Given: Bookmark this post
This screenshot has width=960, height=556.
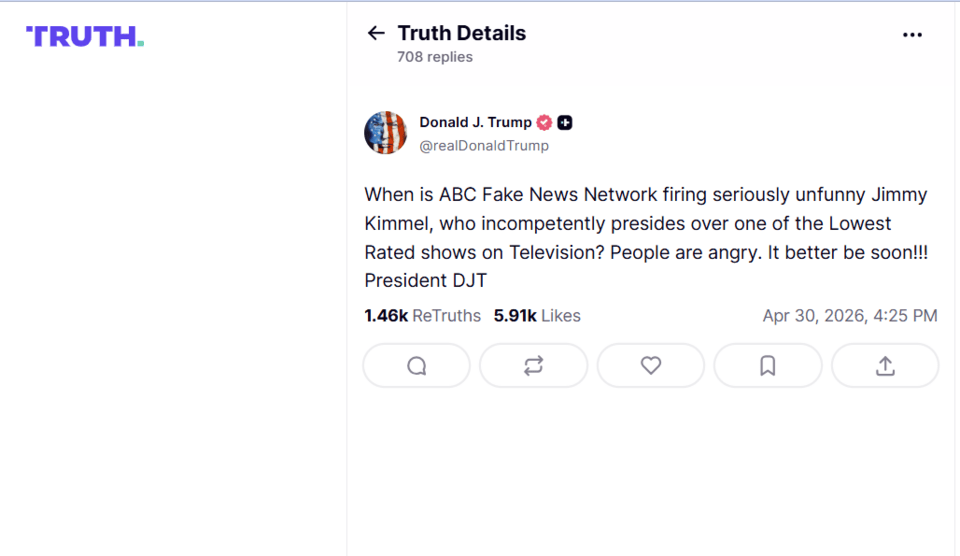Looking at the screenshot, I should [768, 366].
